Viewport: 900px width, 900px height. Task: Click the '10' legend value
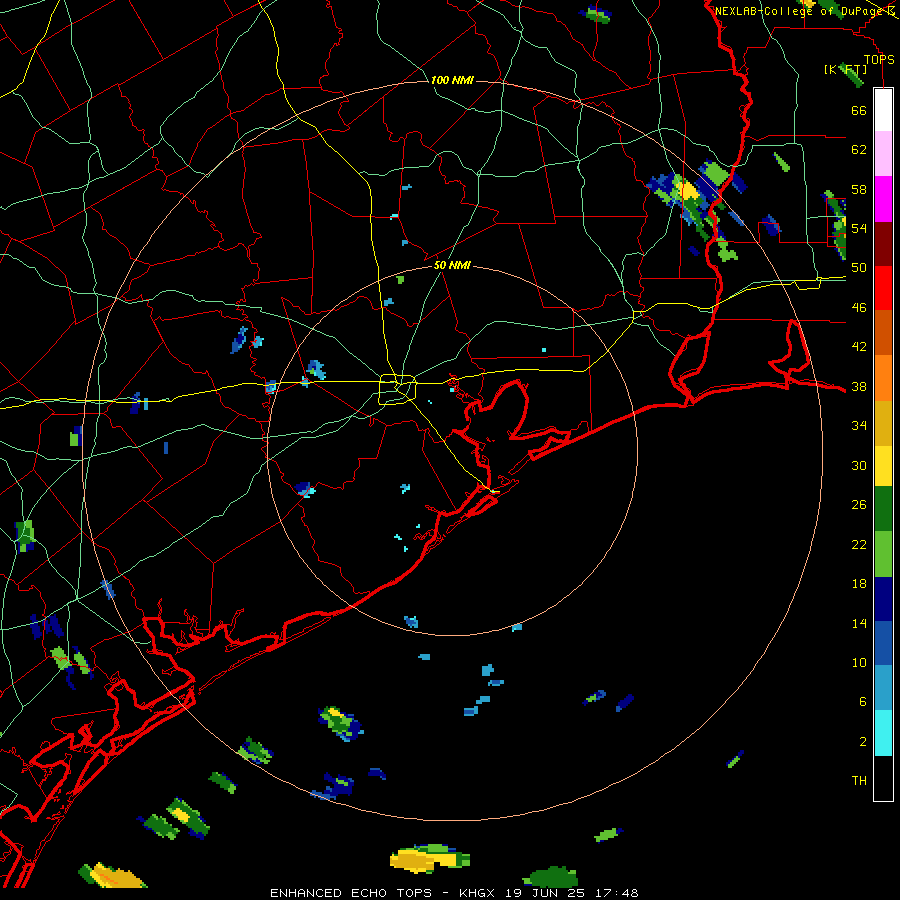[859, 662]
